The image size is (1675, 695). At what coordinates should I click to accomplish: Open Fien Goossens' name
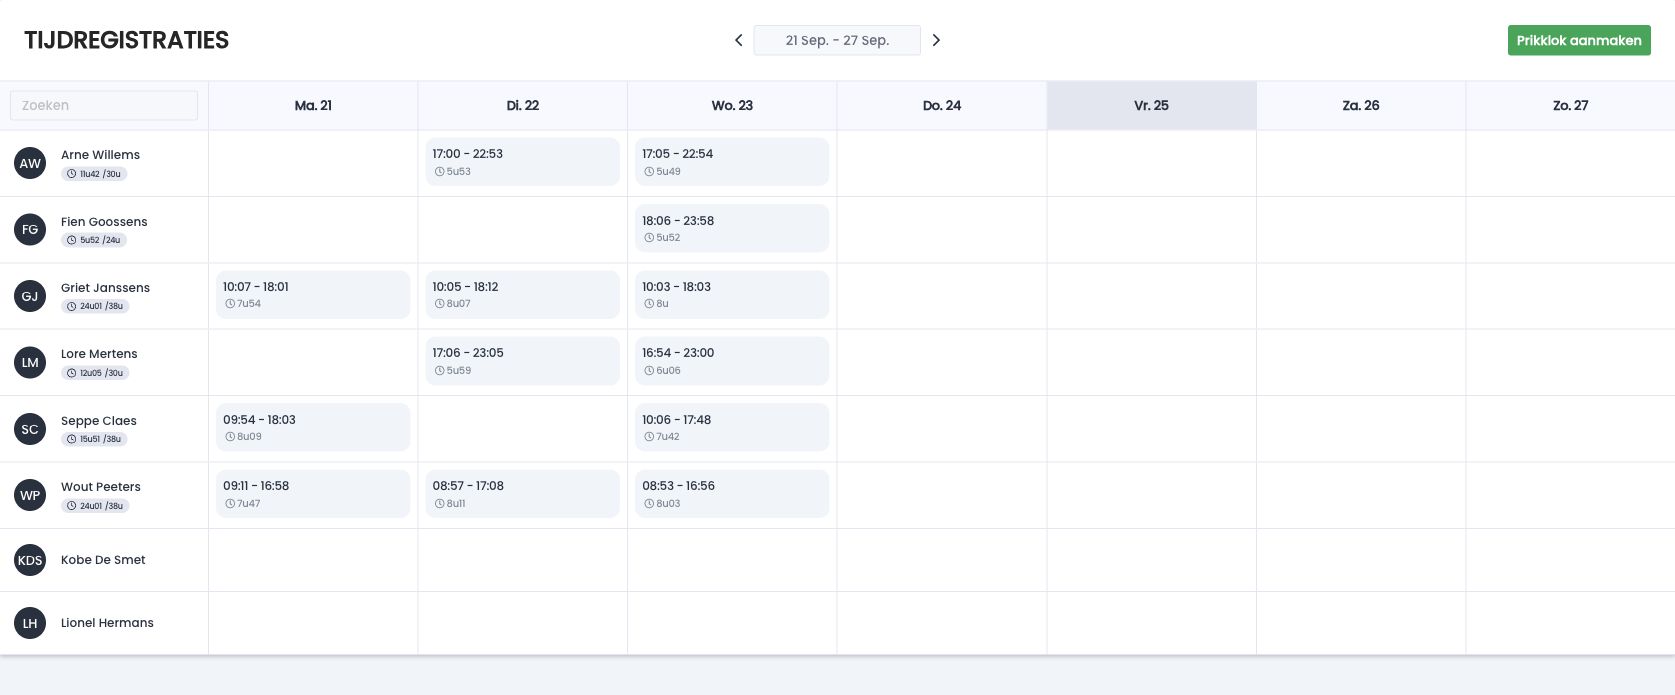104,222
